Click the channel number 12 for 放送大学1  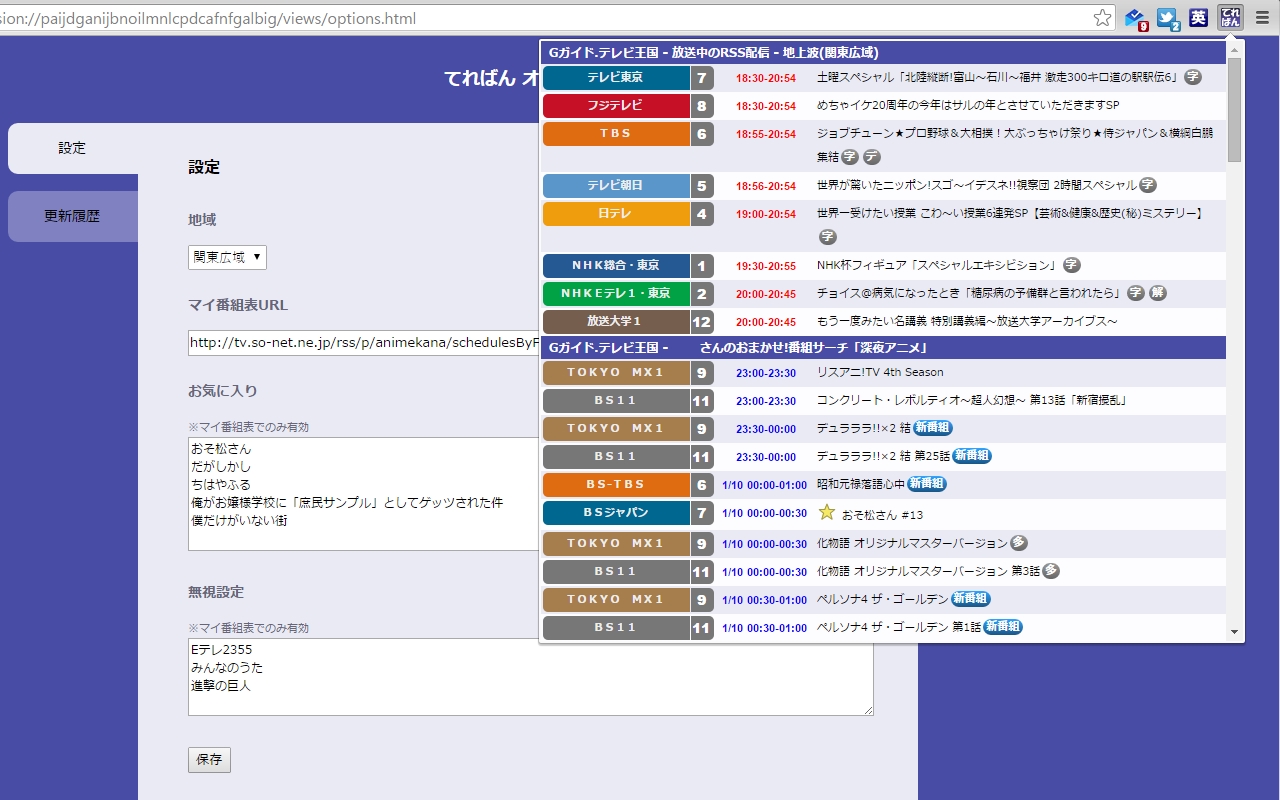pyautogui.click(x=702, y=322)
